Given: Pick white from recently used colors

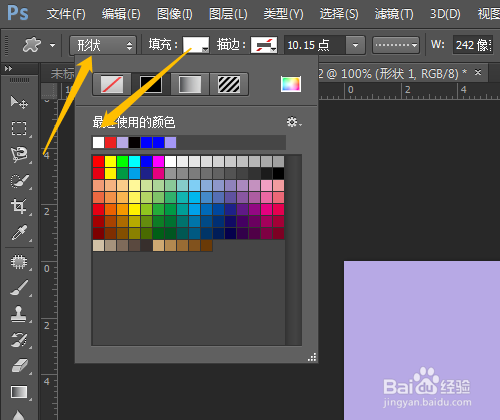Looking at the screenshot, I should [x=98, y=142].
